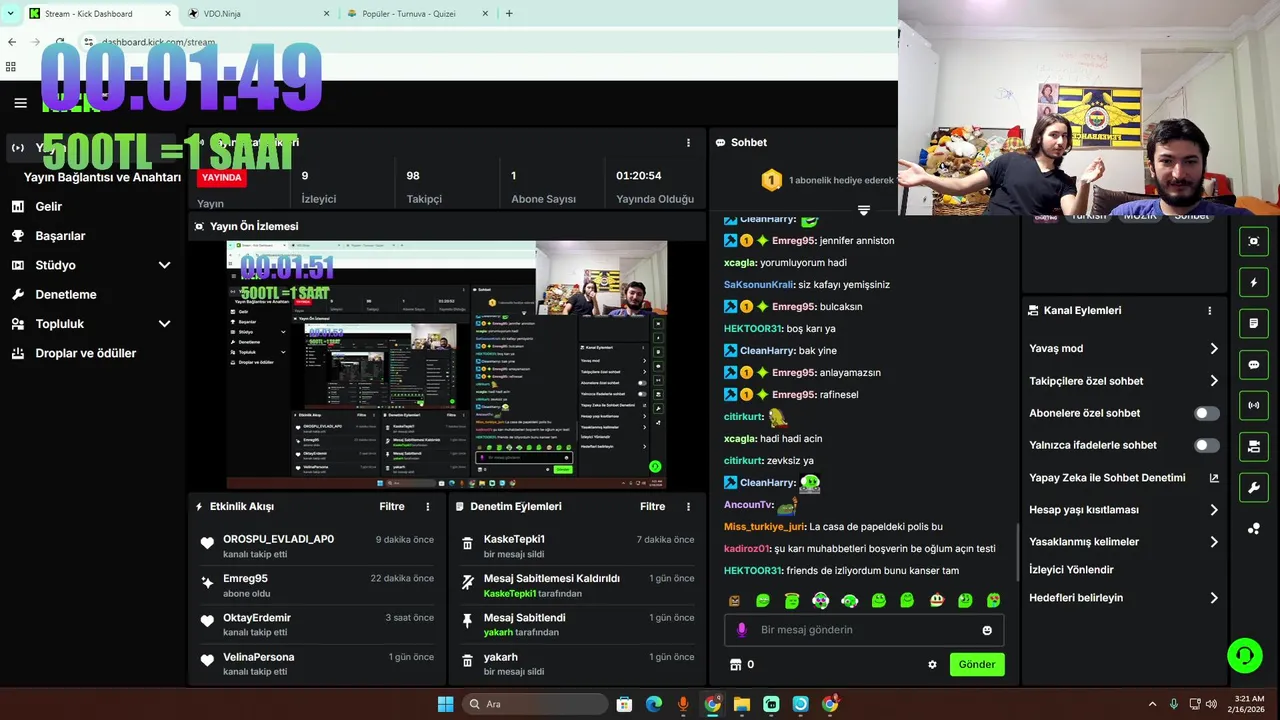Click the taskbar Ara search box
Viewport: 1280px width, 720px height.
[535, 704]
